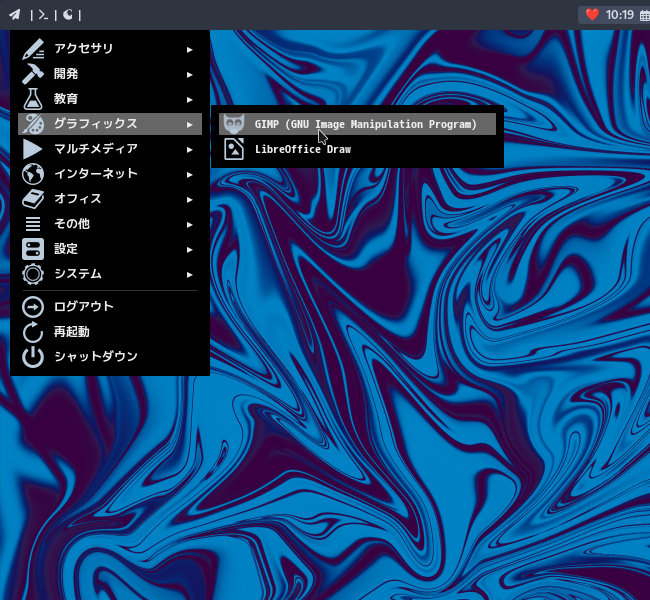Screen dimensions: 650x600
Task: Click the インターネット globe icon
Action: [x=33, y=174]
